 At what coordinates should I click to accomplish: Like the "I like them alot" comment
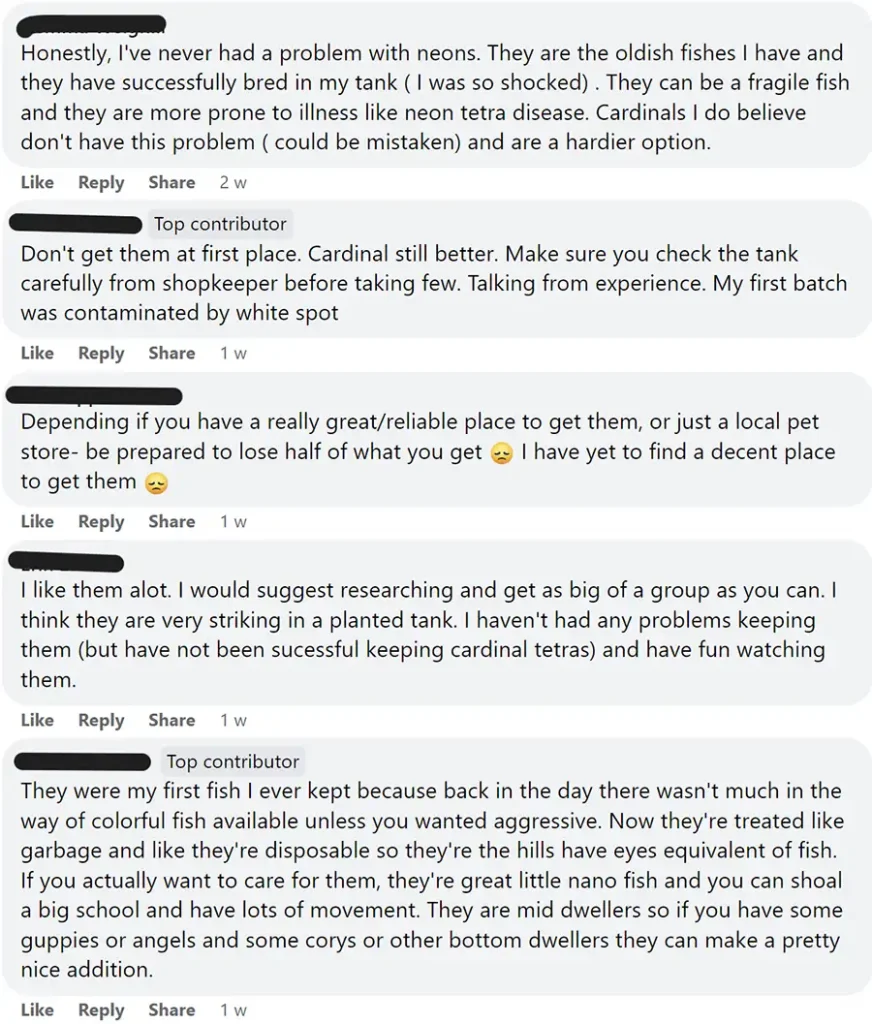click(x=37, y=720)
